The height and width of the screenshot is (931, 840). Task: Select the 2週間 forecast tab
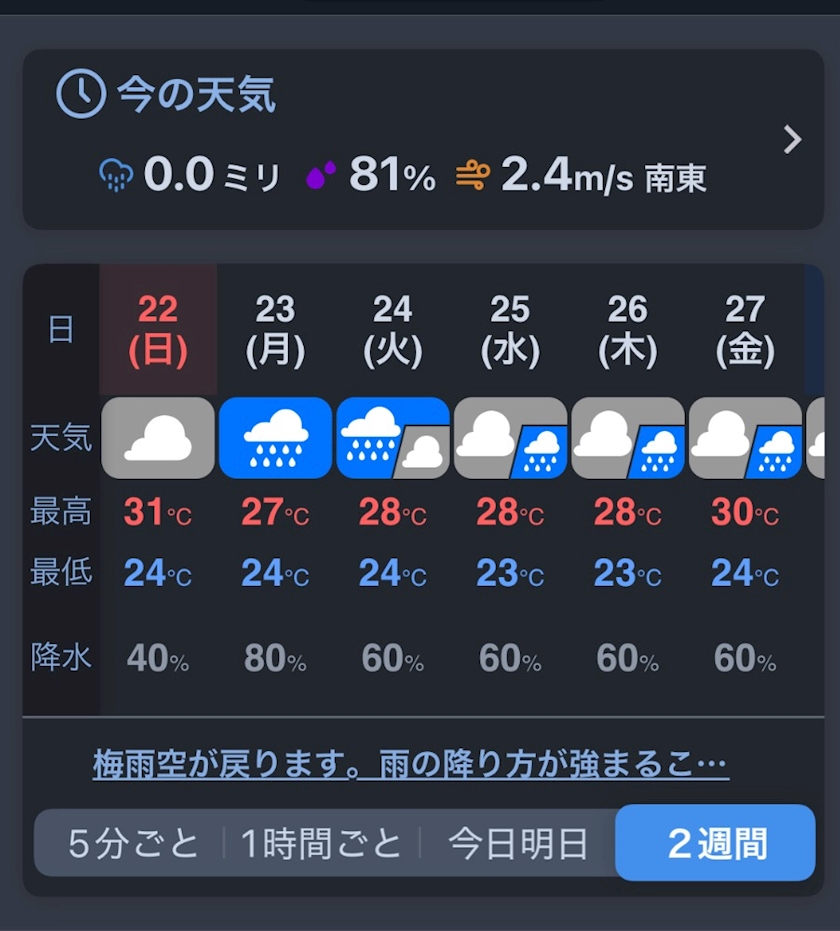click(716, 843)
